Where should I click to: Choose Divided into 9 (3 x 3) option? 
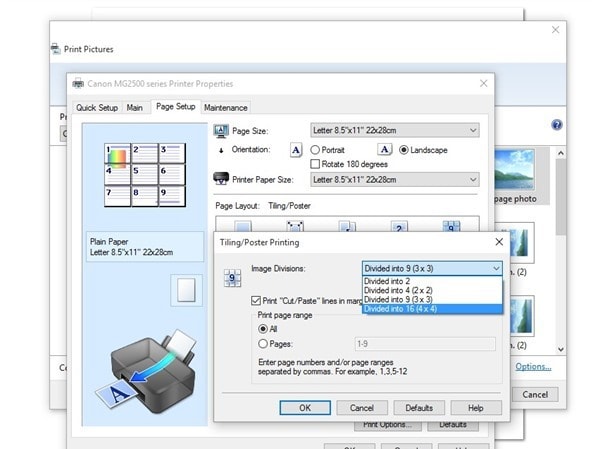pos(432,299)
